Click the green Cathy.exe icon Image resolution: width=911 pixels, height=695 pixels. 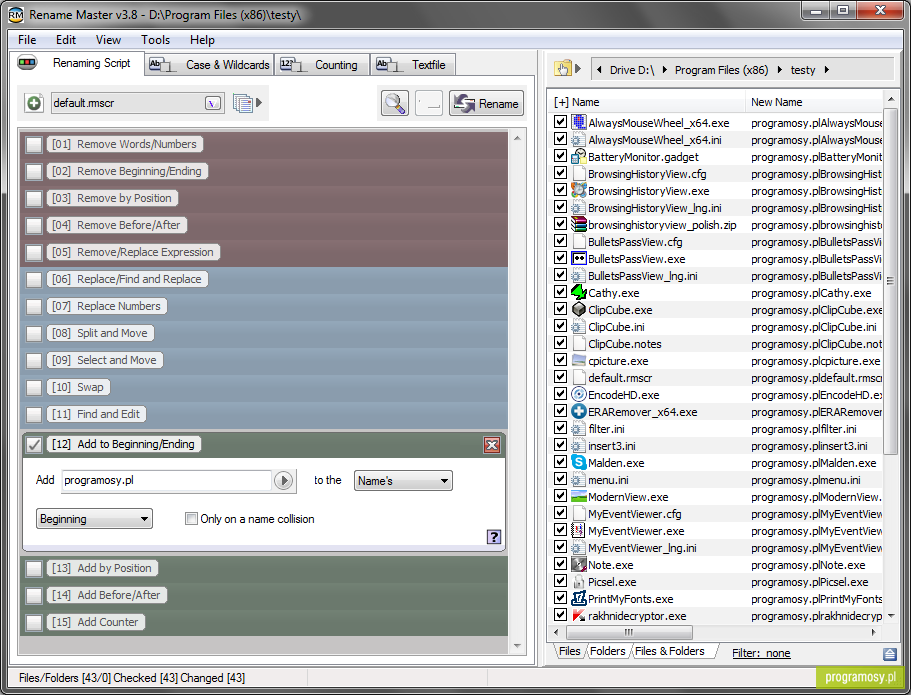tap(579, 292)
